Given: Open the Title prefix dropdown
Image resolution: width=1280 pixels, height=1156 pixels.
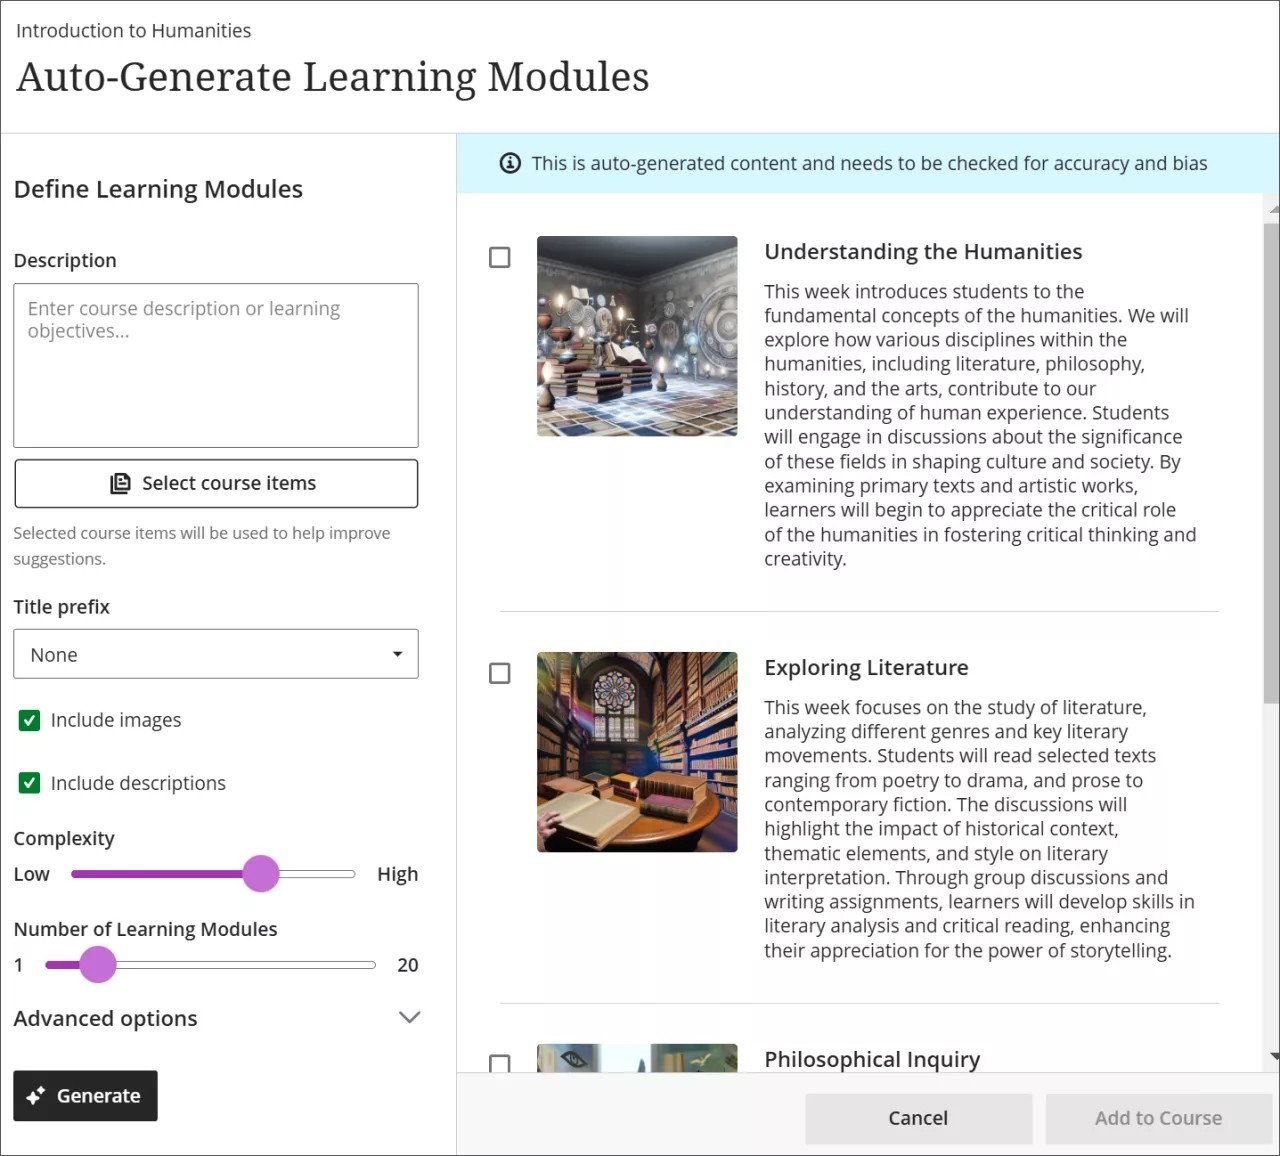Looking at the screenshot, I should [215, 654].
